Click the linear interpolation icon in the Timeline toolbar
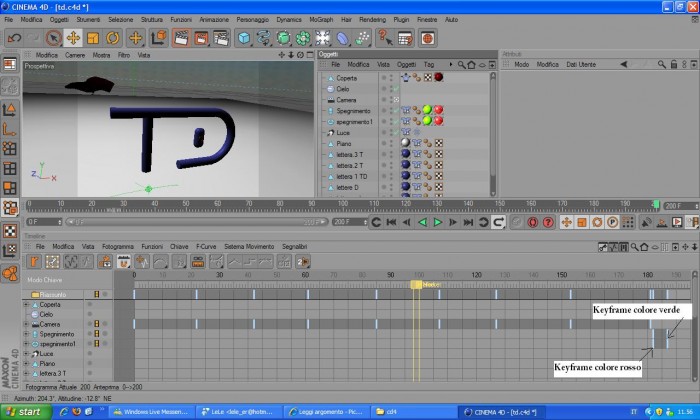The height and width of the screenshot is (420, 700). click(x=234, y=262)
